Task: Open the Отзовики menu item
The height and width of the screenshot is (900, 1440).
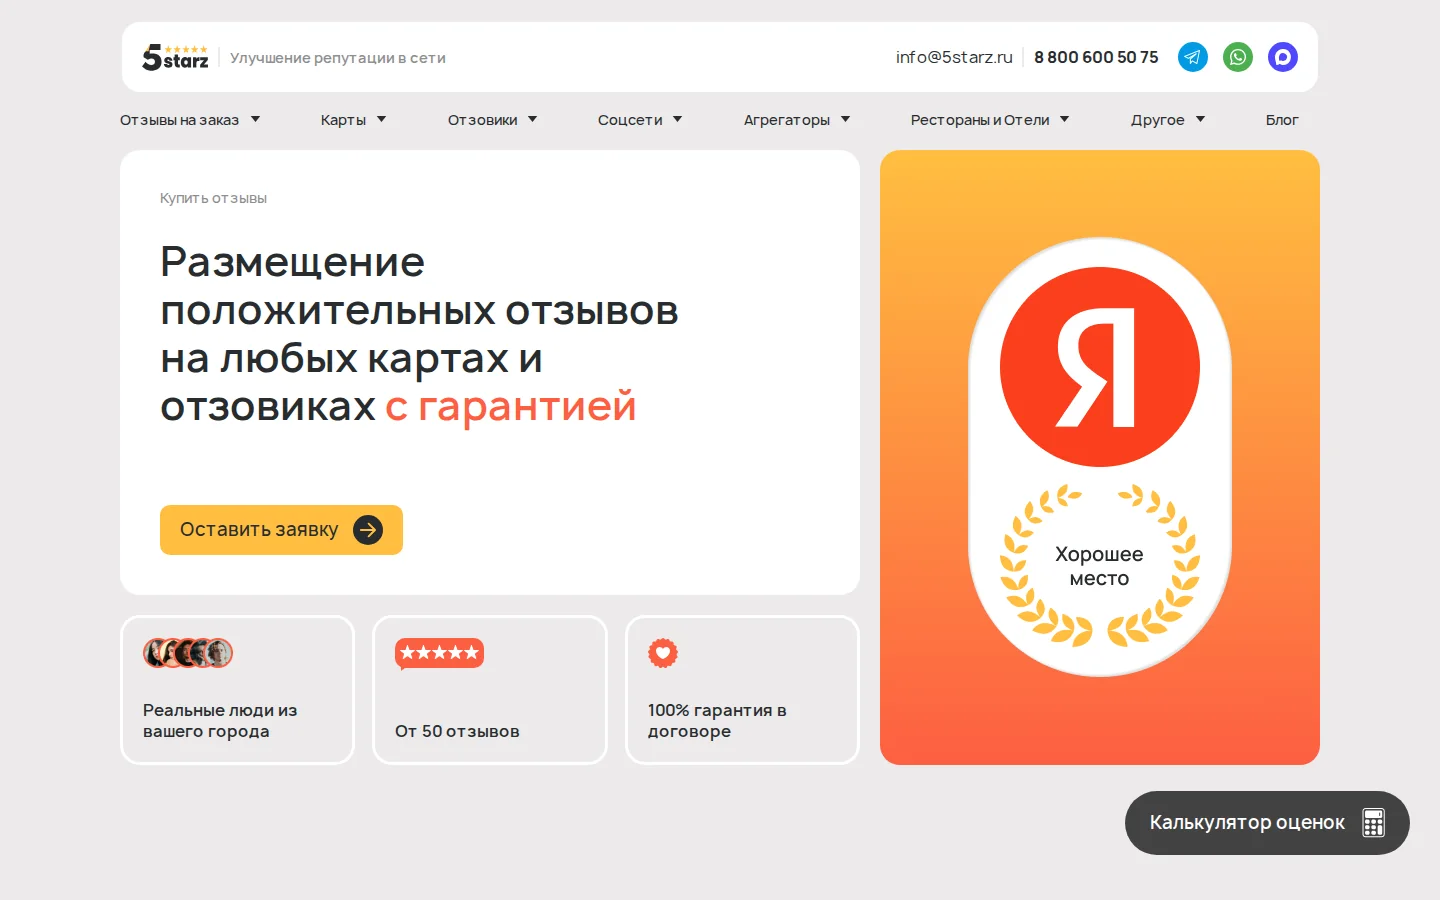Action: (x=482, y=120)
